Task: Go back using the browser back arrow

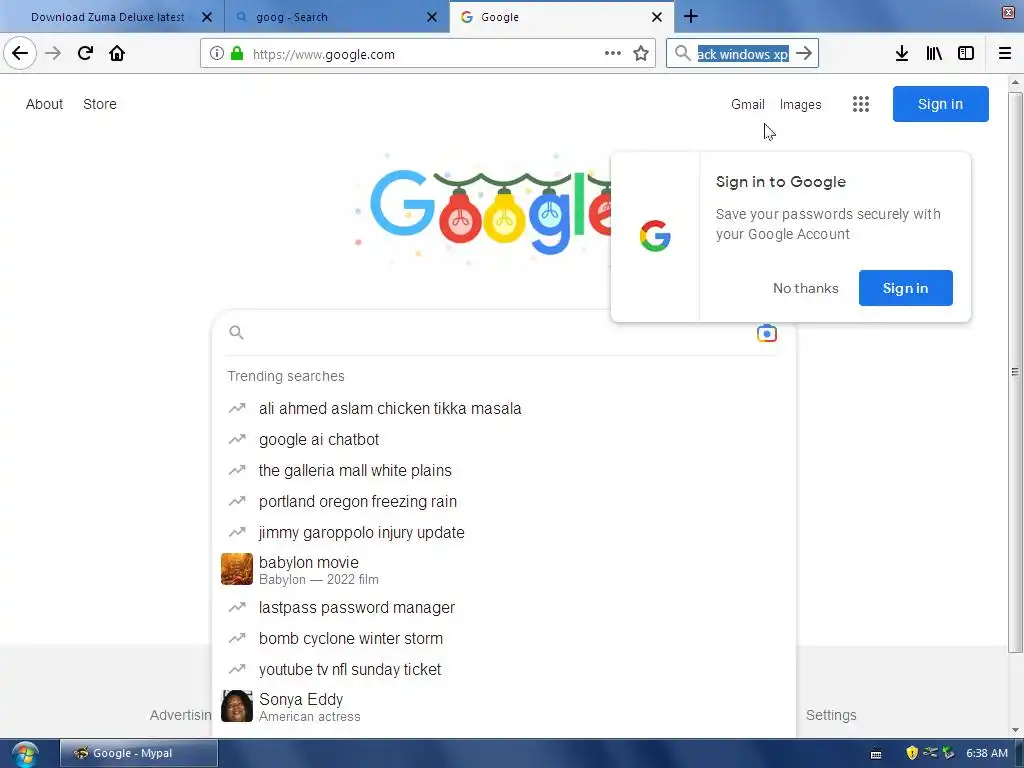Action: [x=20, y=54]
